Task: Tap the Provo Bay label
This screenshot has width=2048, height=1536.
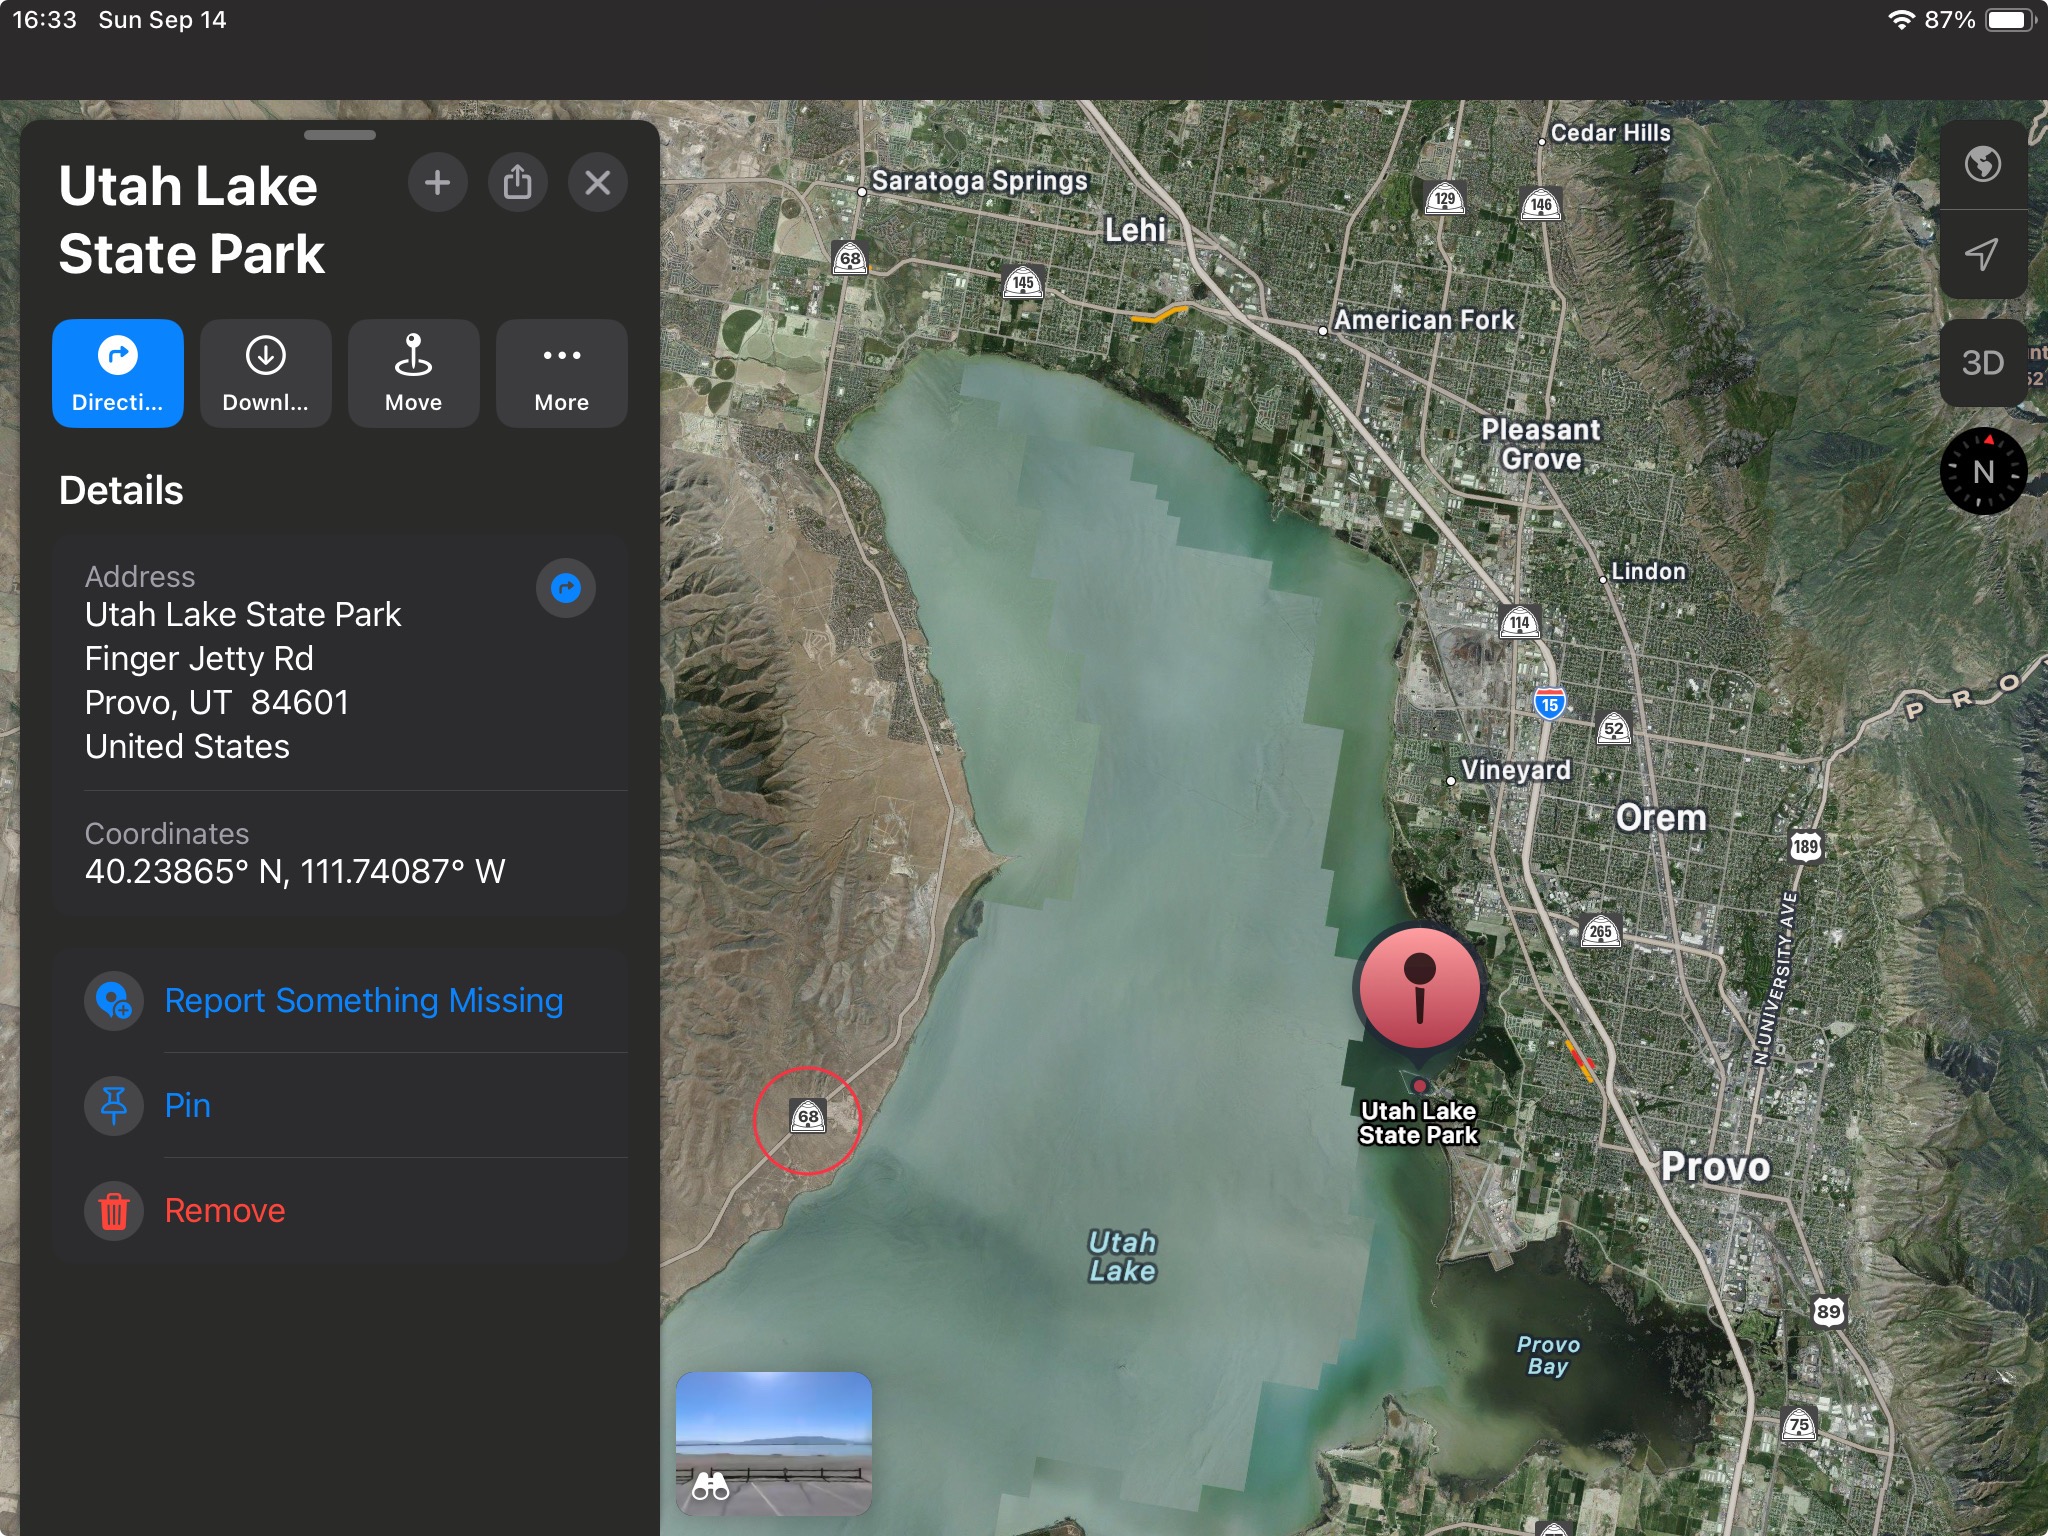Action: click(1548, 1355)
